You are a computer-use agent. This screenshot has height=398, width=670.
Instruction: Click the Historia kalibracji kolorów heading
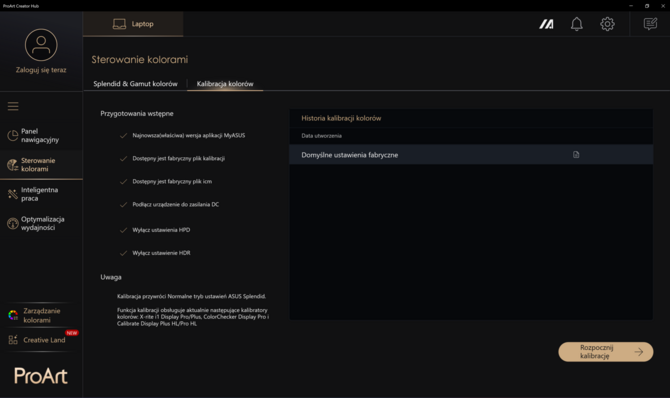tap(341, 118)
